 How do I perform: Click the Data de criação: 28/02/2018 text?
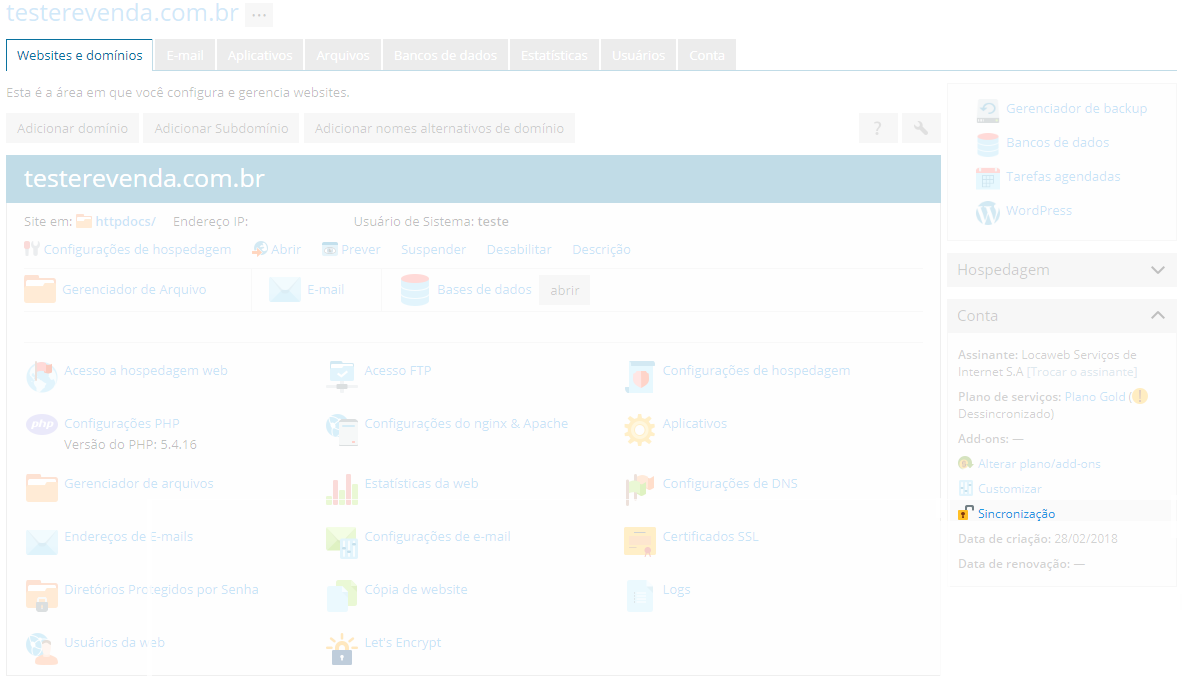click(x=1037, y=538)
